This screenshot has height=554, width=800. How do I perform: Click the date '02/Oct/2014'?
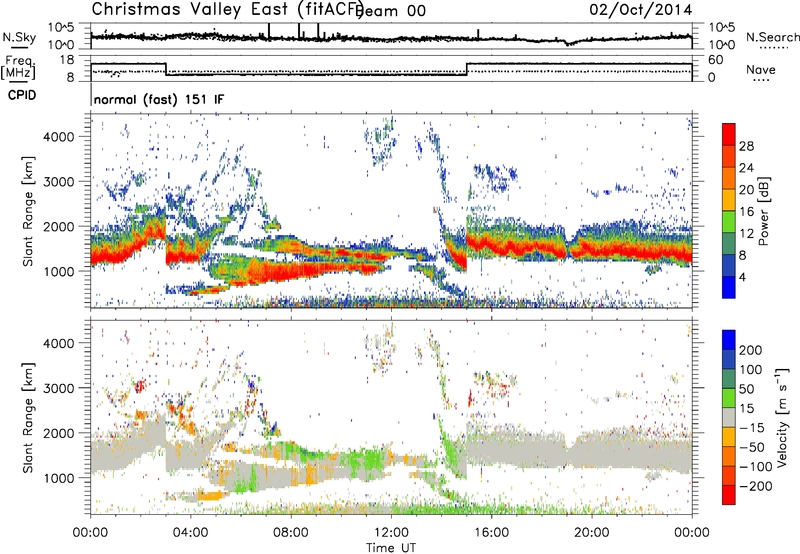click(x=641, y=10)
